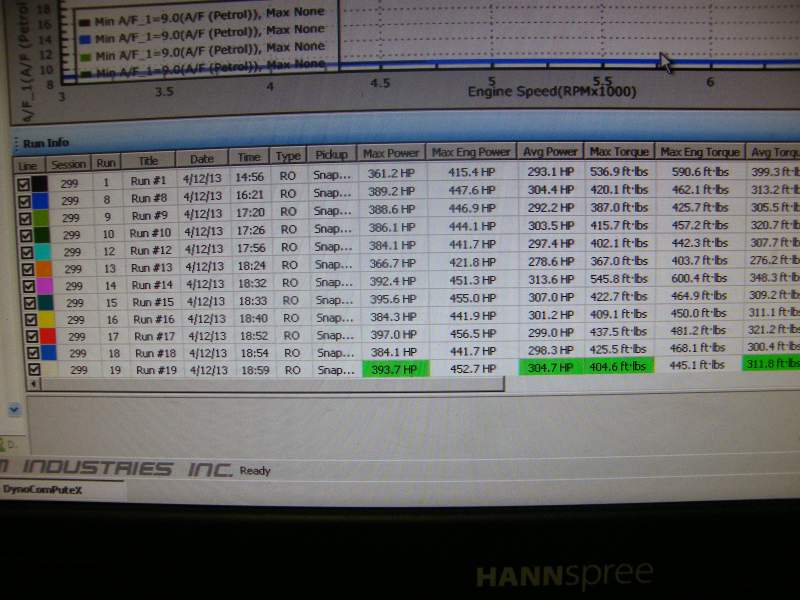The image size is (800, 600).
Task: Click the Max Torque column header
Action: (x=619, y=151)
